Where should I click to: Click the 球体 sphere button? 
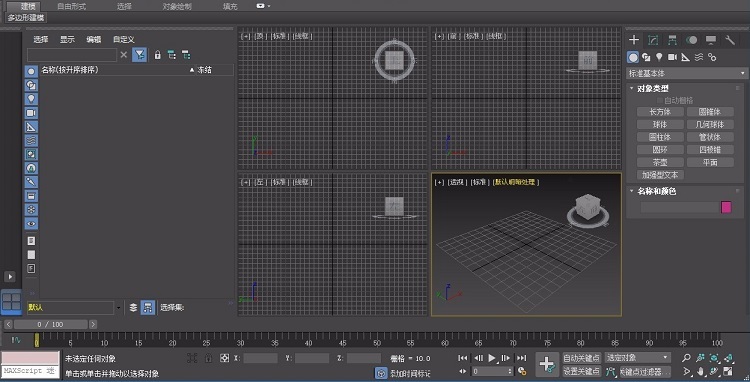(661, 124)
